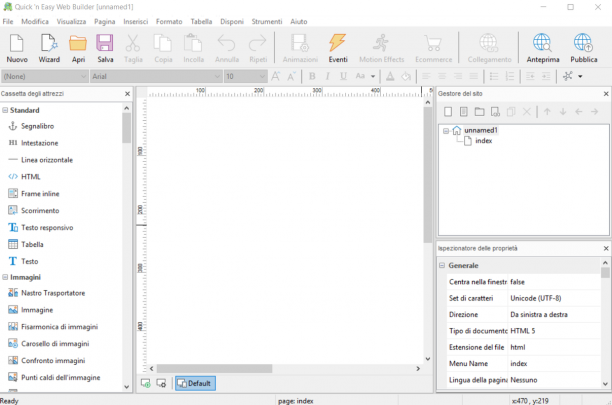Toggle underline formatting
This screenshot has width=612, height=405.
pyautogui.click(x=343, y=76)
